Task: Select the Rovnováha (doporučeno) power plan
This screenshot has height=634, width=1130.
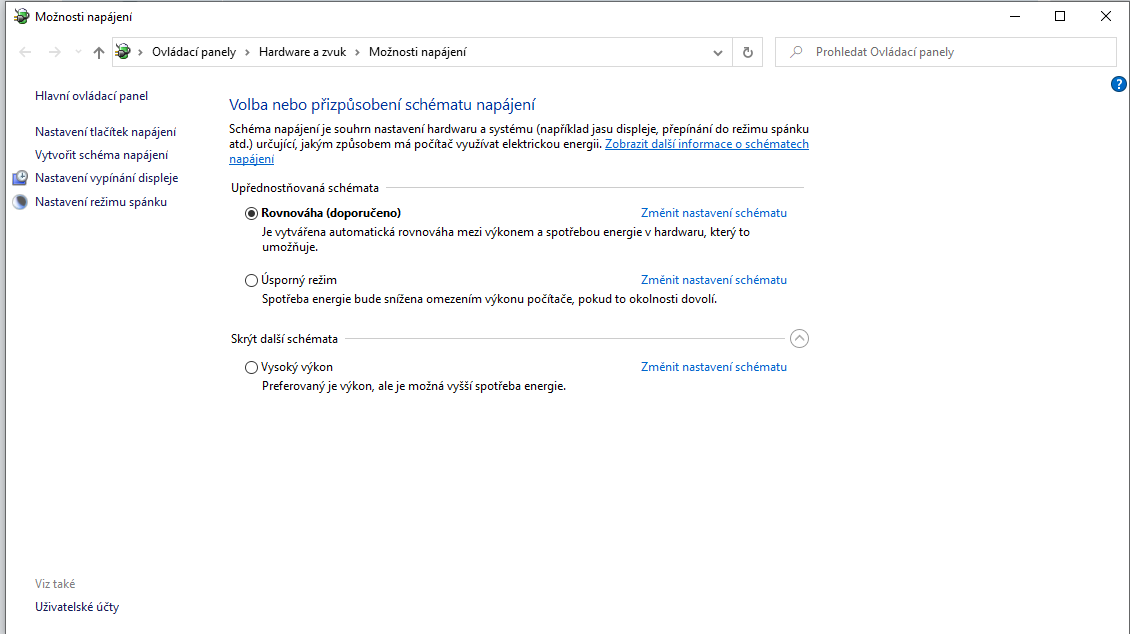Action: point(251,213)
